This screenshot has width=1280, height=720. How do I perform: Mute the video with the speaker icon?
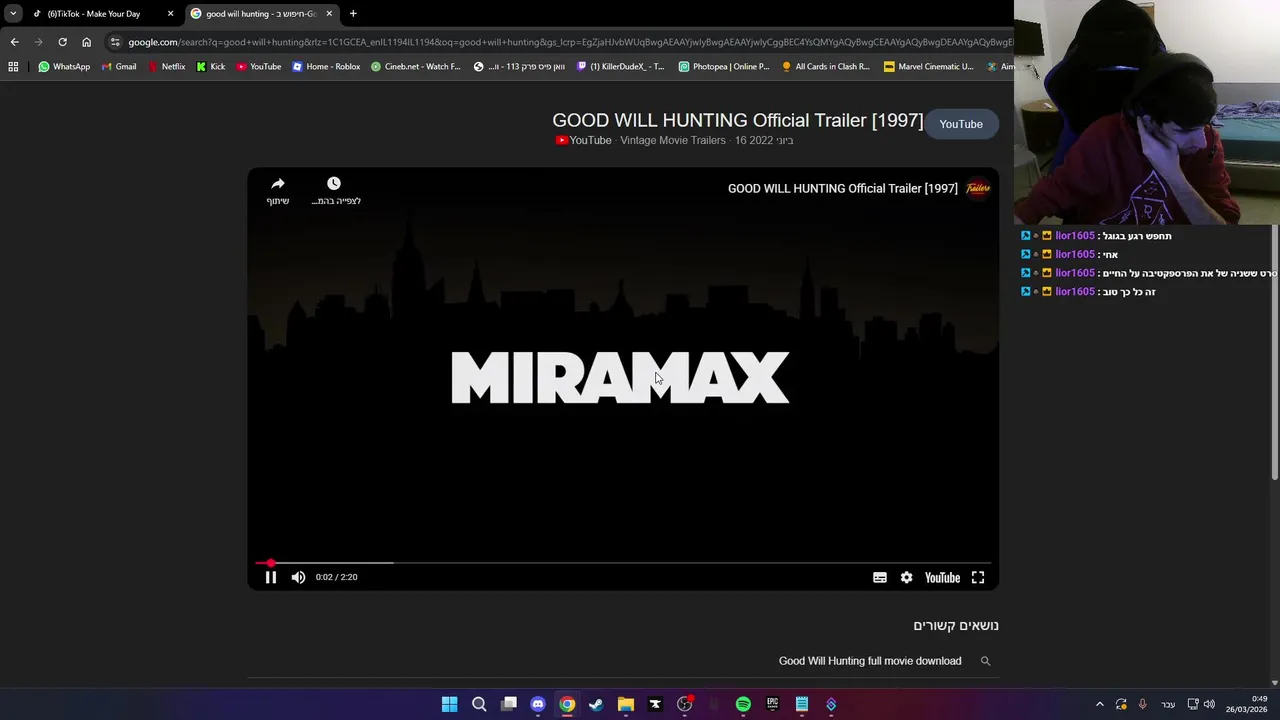tap(298, 577)
